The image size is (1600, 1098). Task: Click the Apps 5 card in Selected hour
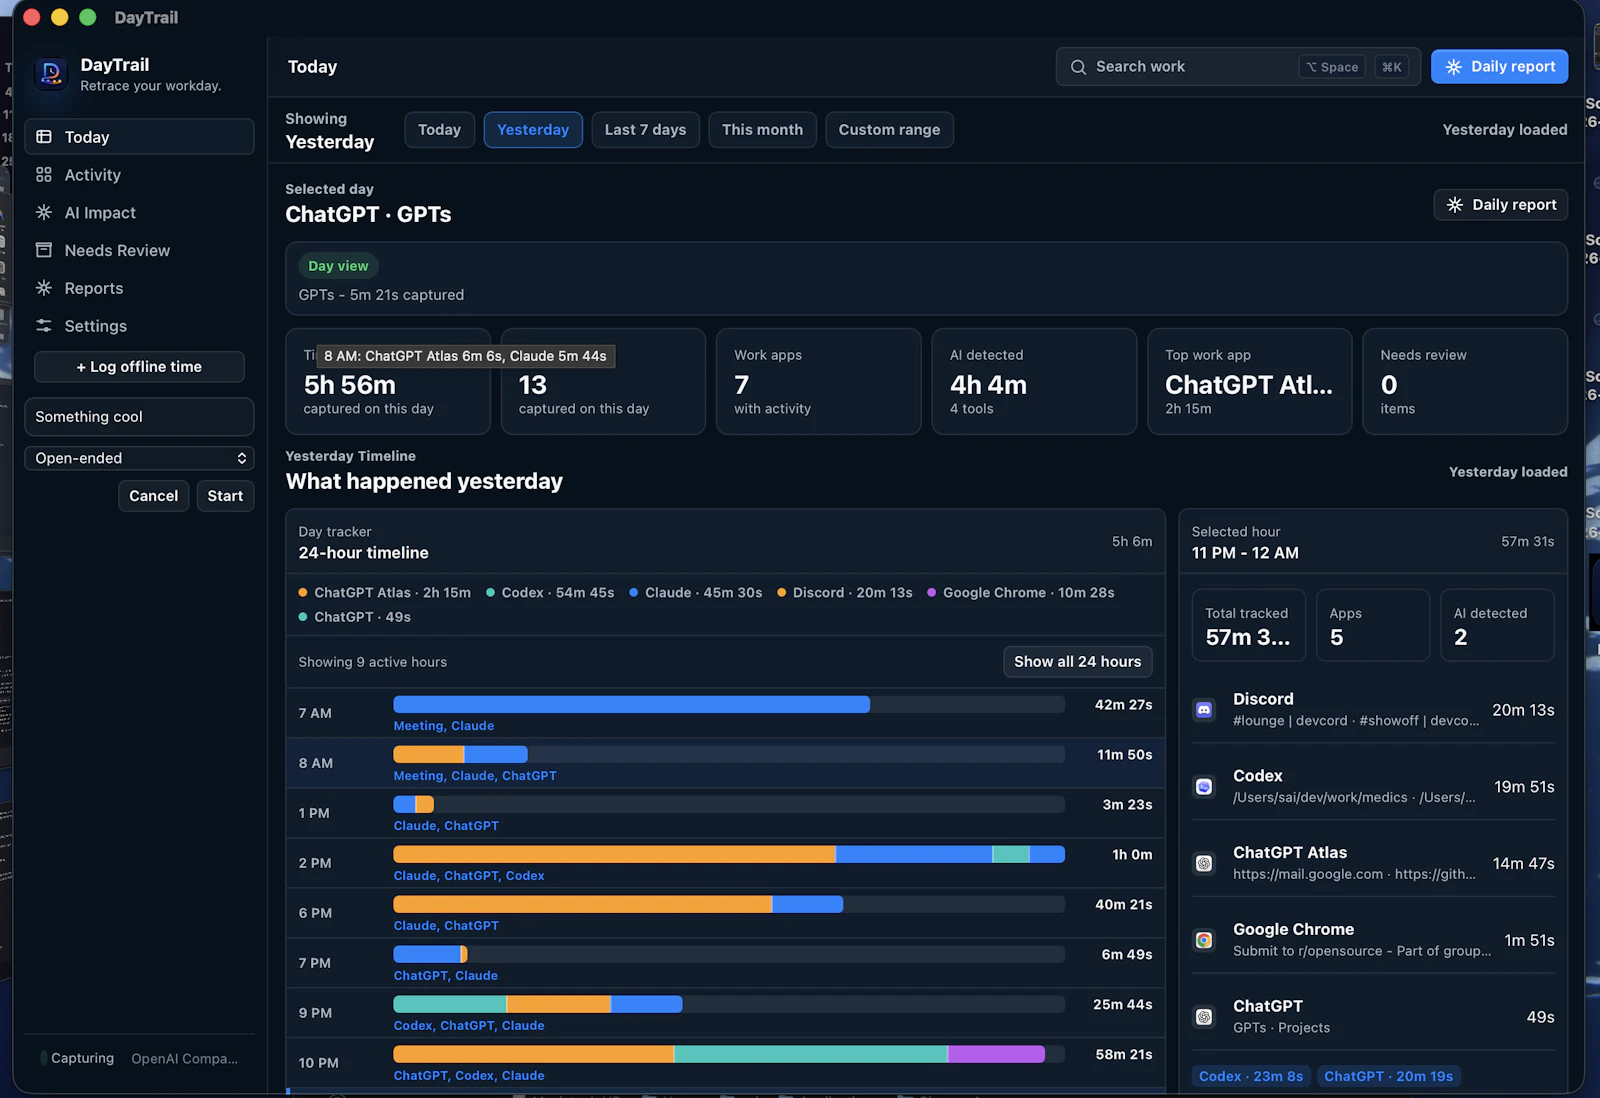(1373, 625)
